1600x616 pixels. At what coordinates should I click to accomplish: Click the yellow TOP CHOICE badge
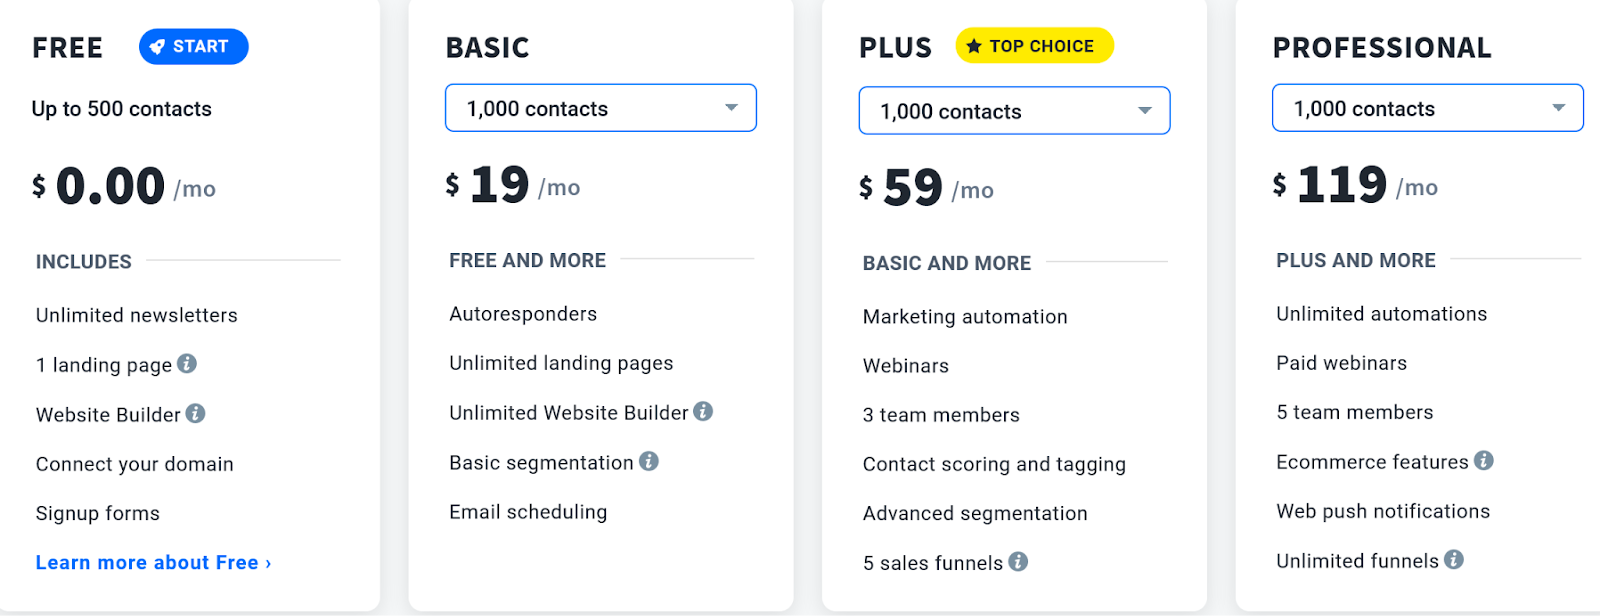1035,46
